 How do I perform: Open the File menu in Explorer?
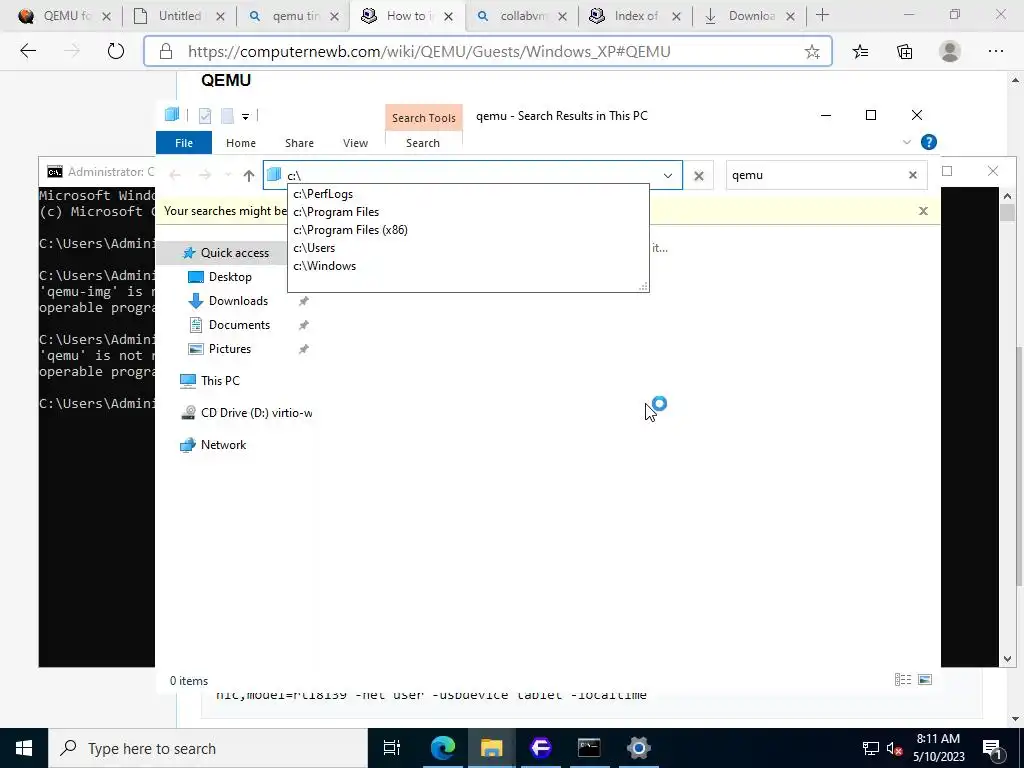(x=184, y=143)
